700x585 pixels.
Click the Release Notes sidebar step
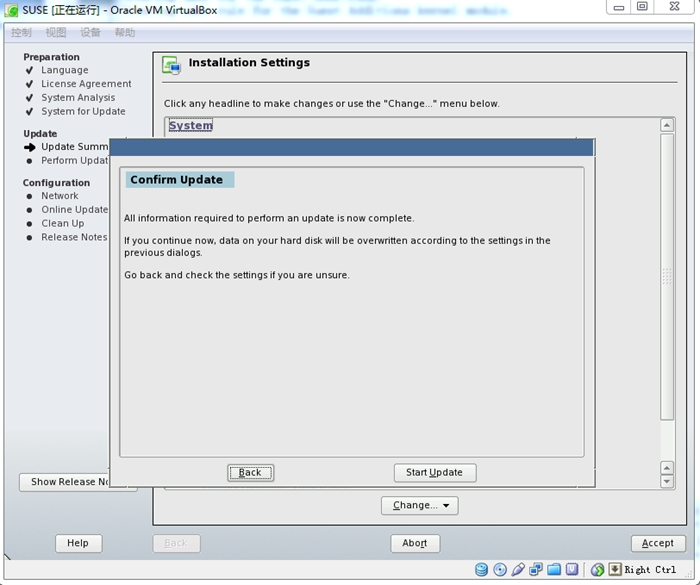74,237
